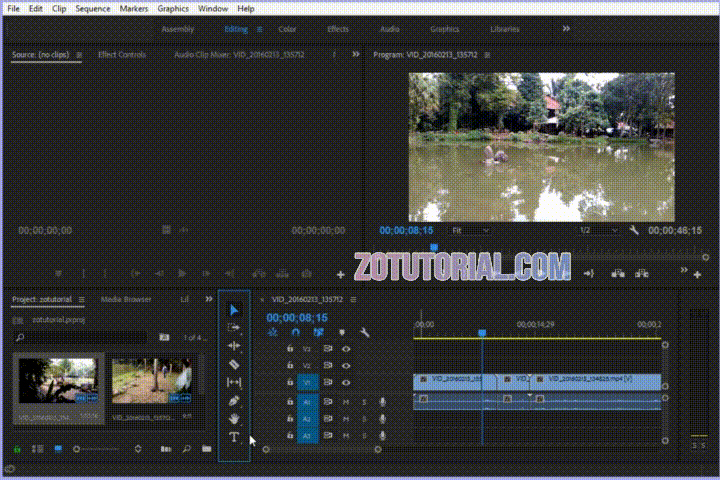Toggle Snap magnet in timeline
The image size is (720, 480).
coord(296,332)
